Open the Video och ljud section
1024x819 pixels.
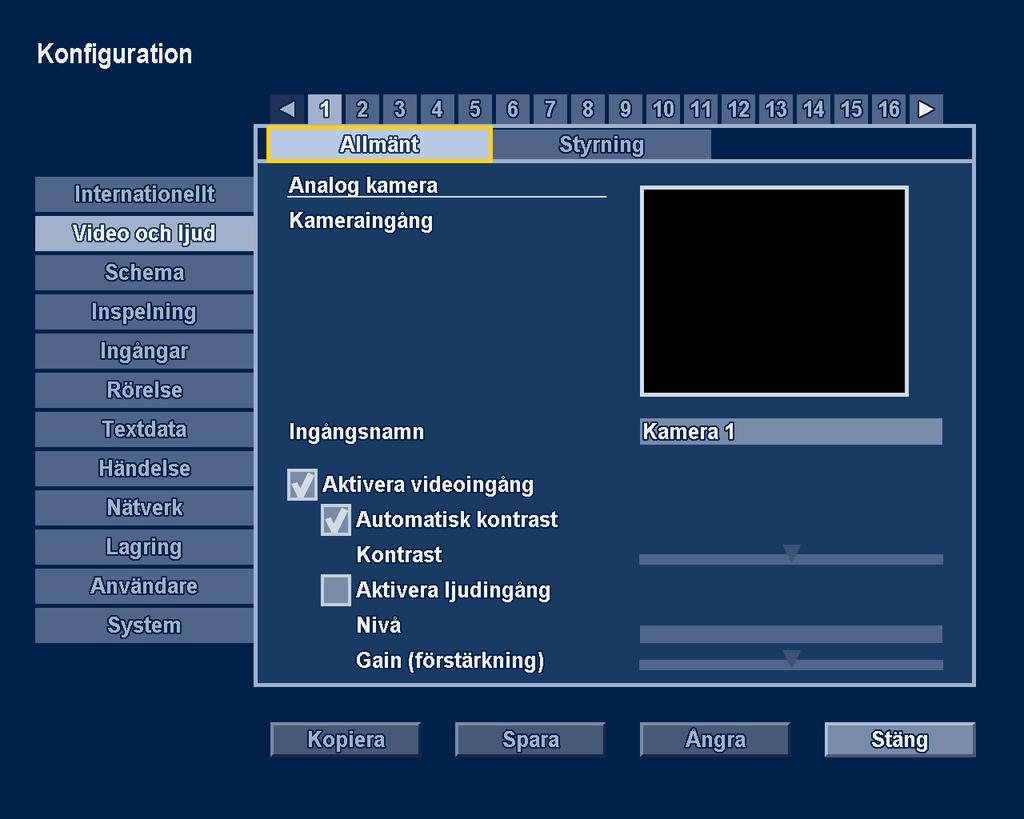[144, 233]
